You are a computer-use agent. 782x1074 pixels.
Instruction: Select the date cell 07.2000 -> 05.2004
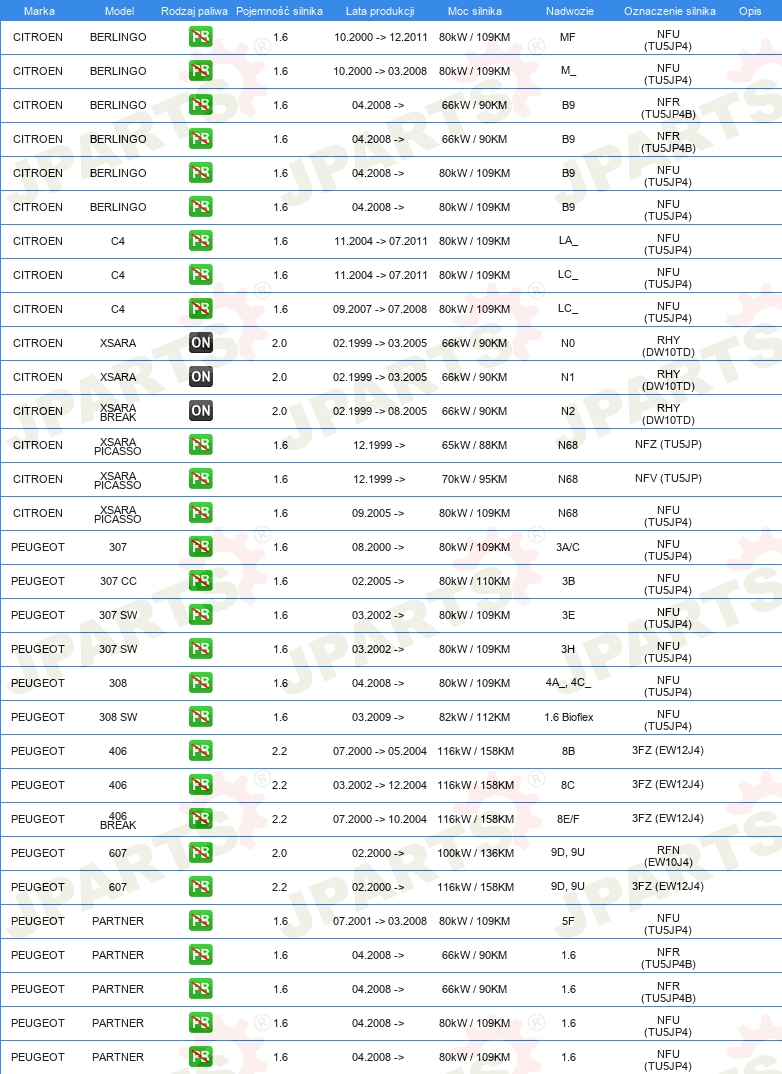click(x=380, y=751)
